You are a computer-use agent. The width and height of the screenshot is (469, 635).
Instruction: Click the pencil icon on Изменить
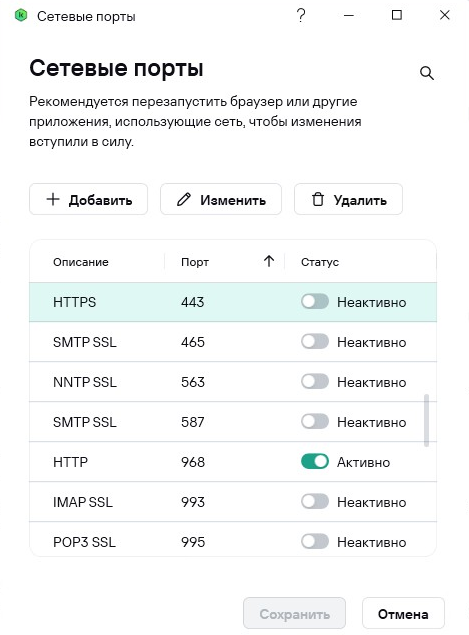pyautogui.click(x=183, y=199)
